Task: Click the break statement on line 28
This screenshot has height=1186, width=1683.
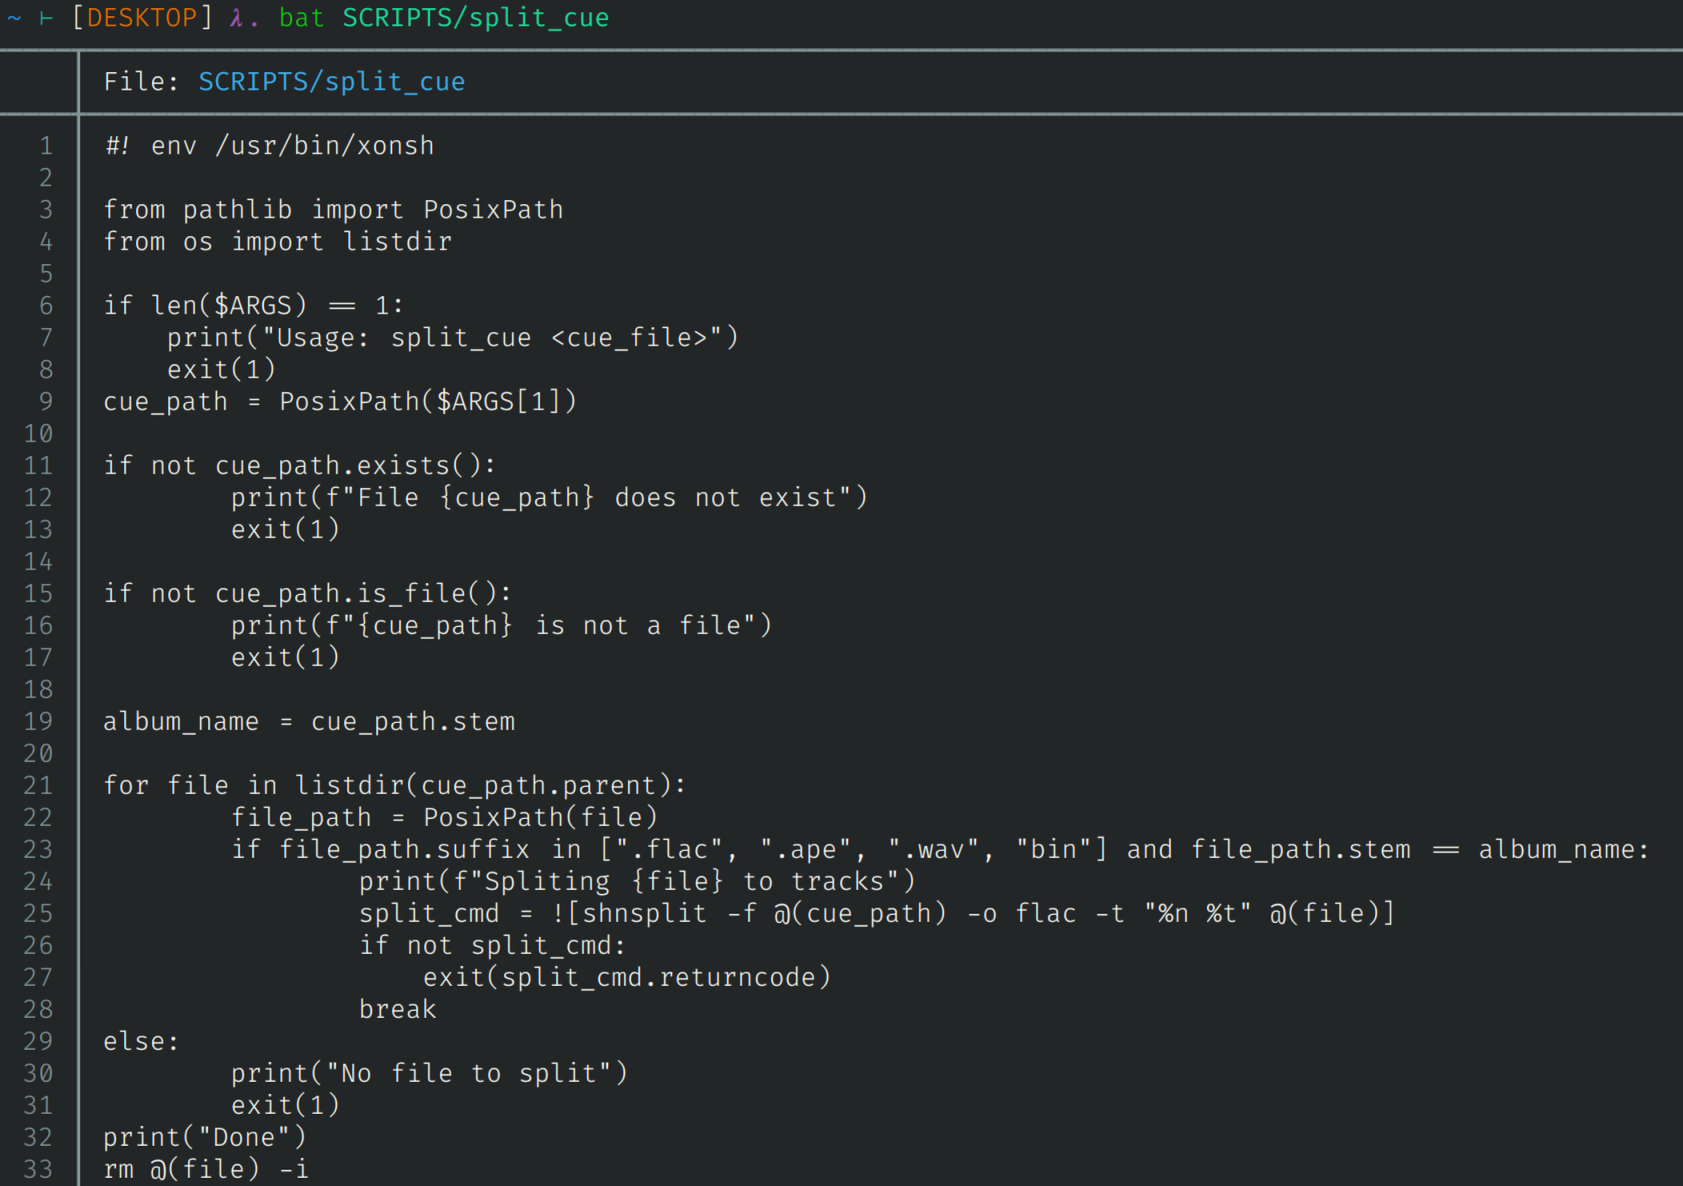Action: coord(397,1010)
